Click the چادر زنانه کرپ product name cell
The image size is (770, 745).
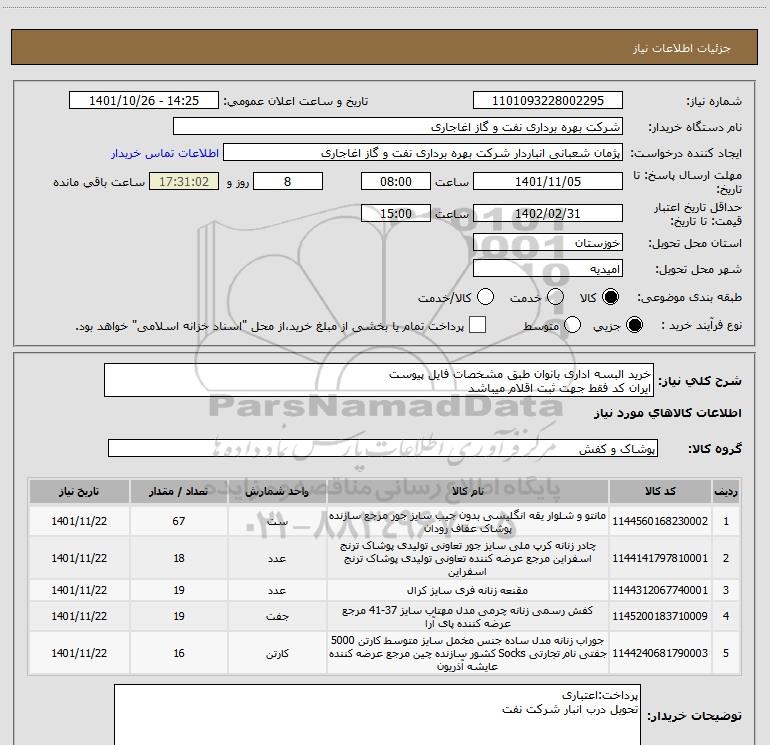[x=468, y=558]
